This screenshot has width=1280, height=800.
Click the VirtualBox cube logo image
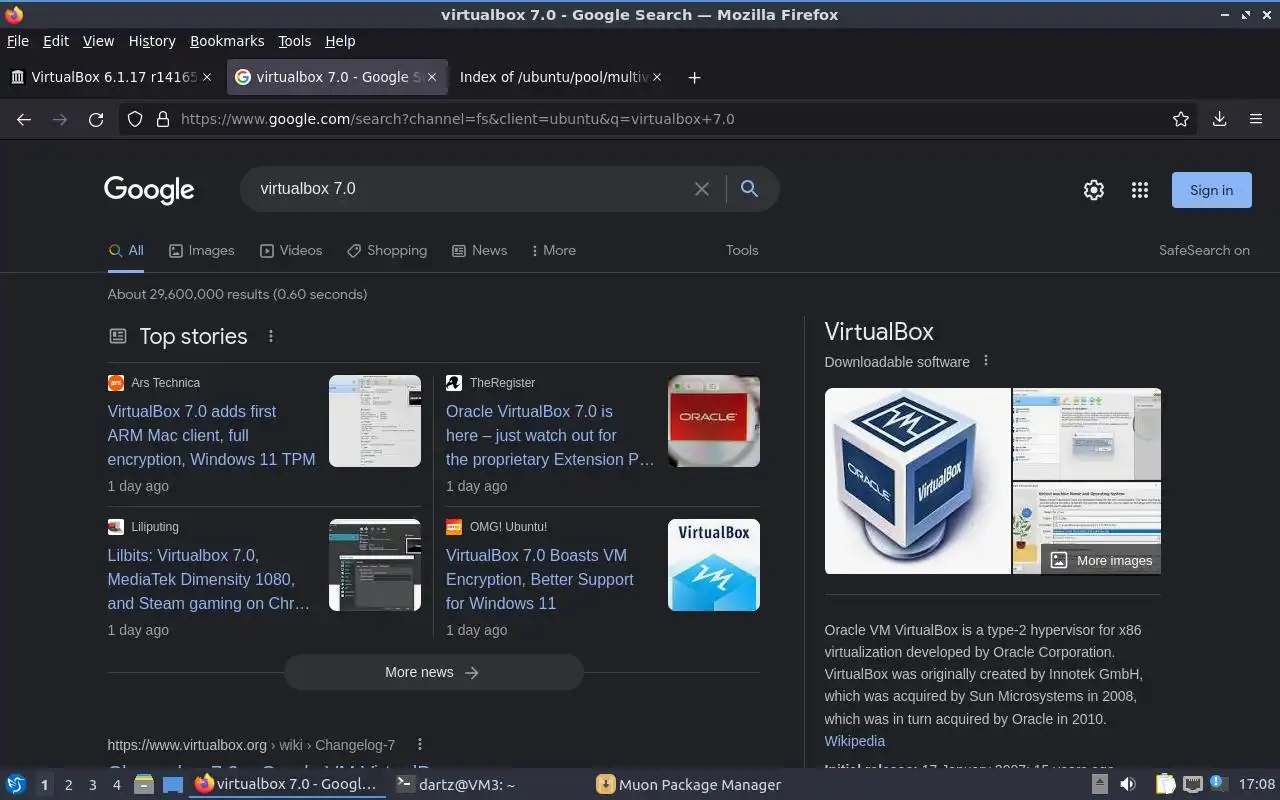[917, 481]
